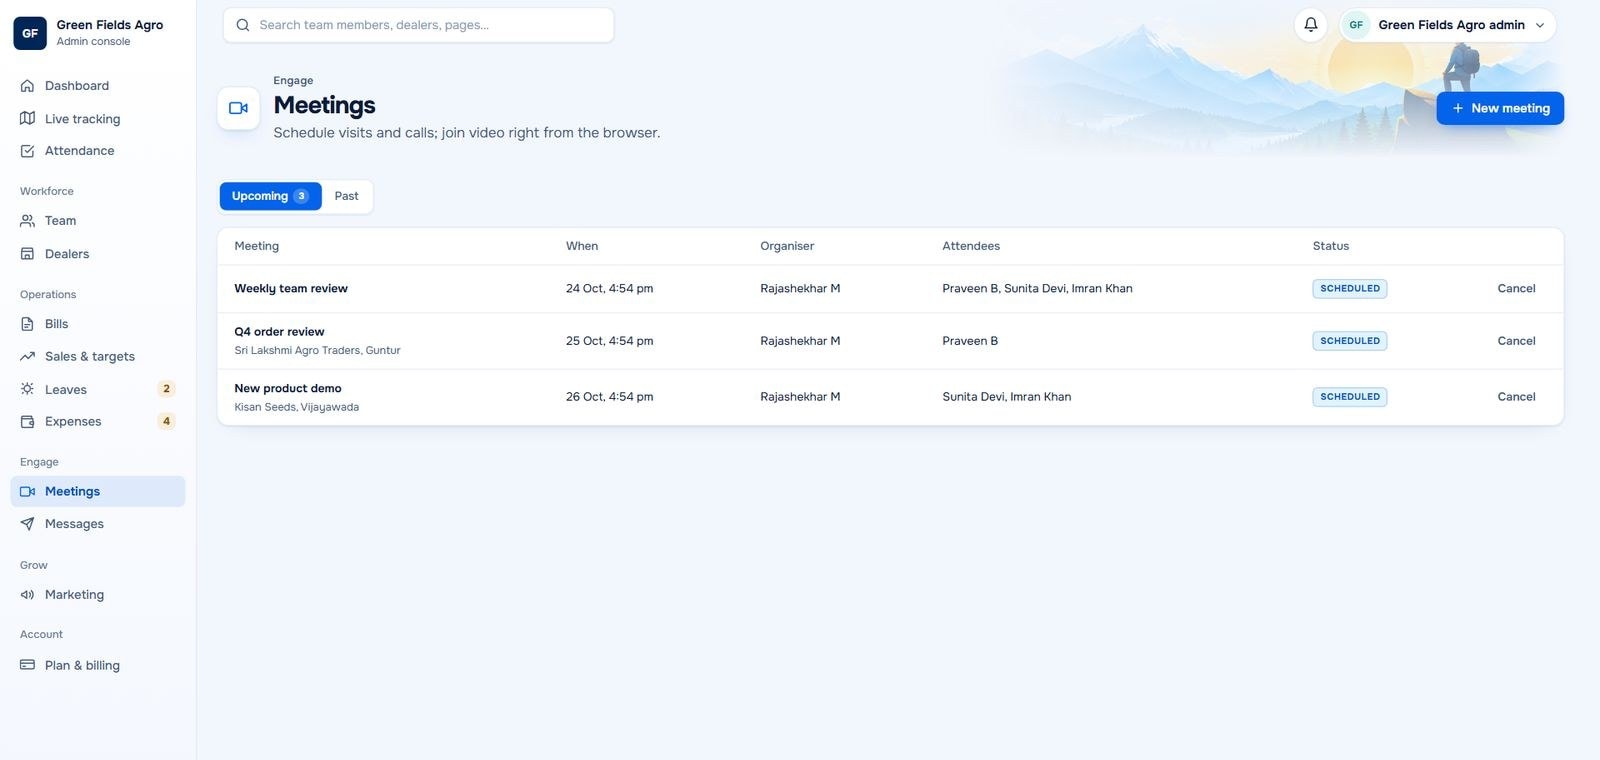Cancel the Weekly team review meeting
1600x760 pixels.
[1516, 288]
